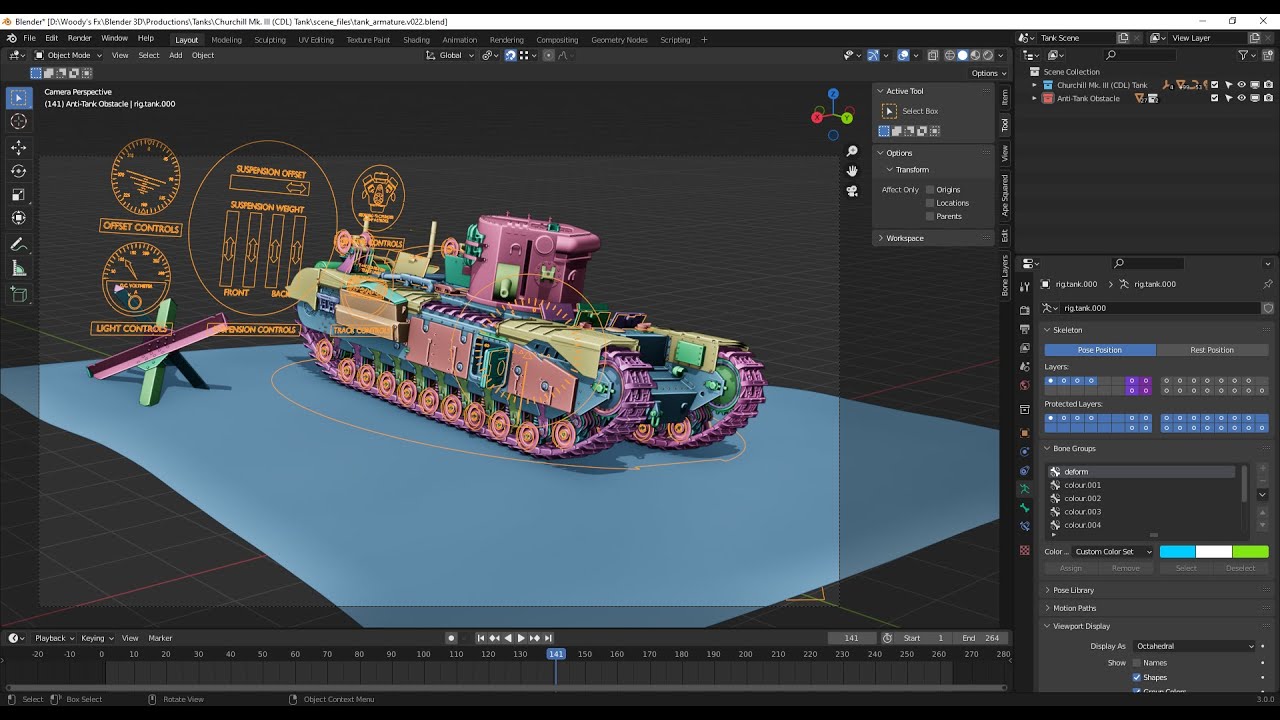Open the viewport Options dropdown
Screen dimensions: 1280x720
(988, 73)
